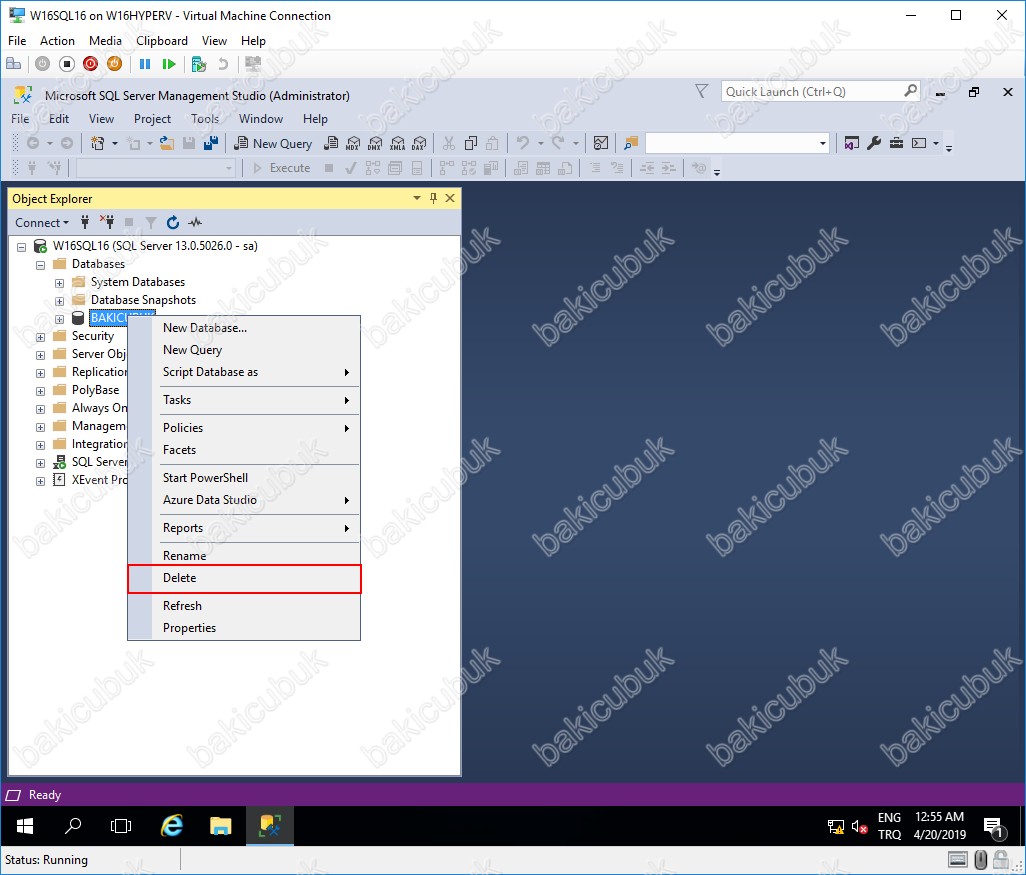Viewport: 1026px width, 875px height.
Task: Click the red Shut Down VM icon
Action: 90,64
